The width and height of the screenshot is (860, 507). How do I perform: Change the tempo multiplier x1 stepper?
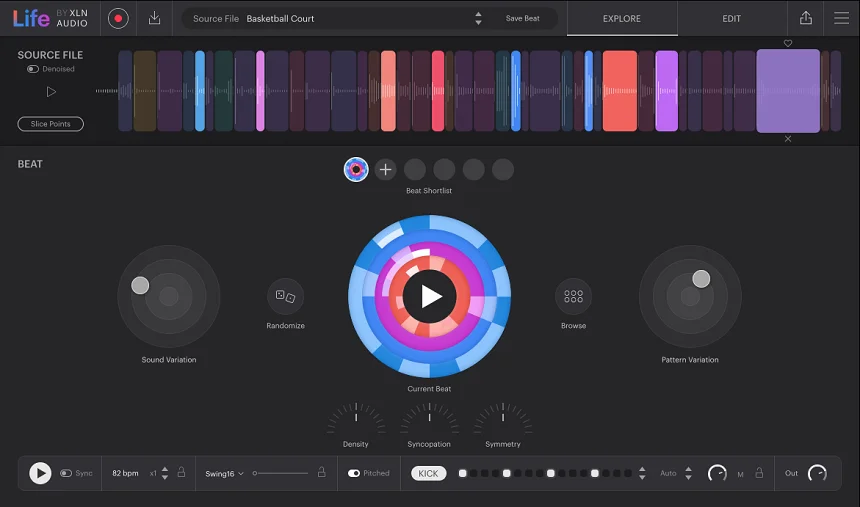tap(165, 473)
